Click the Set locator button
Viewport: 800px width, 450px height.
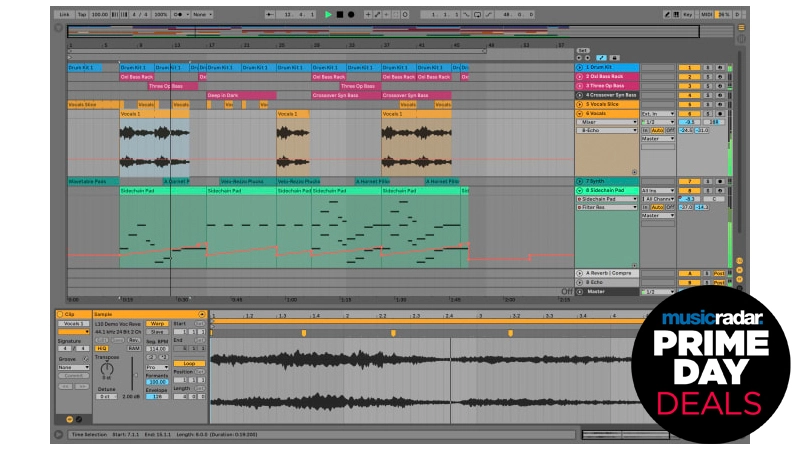coord(583,51)
